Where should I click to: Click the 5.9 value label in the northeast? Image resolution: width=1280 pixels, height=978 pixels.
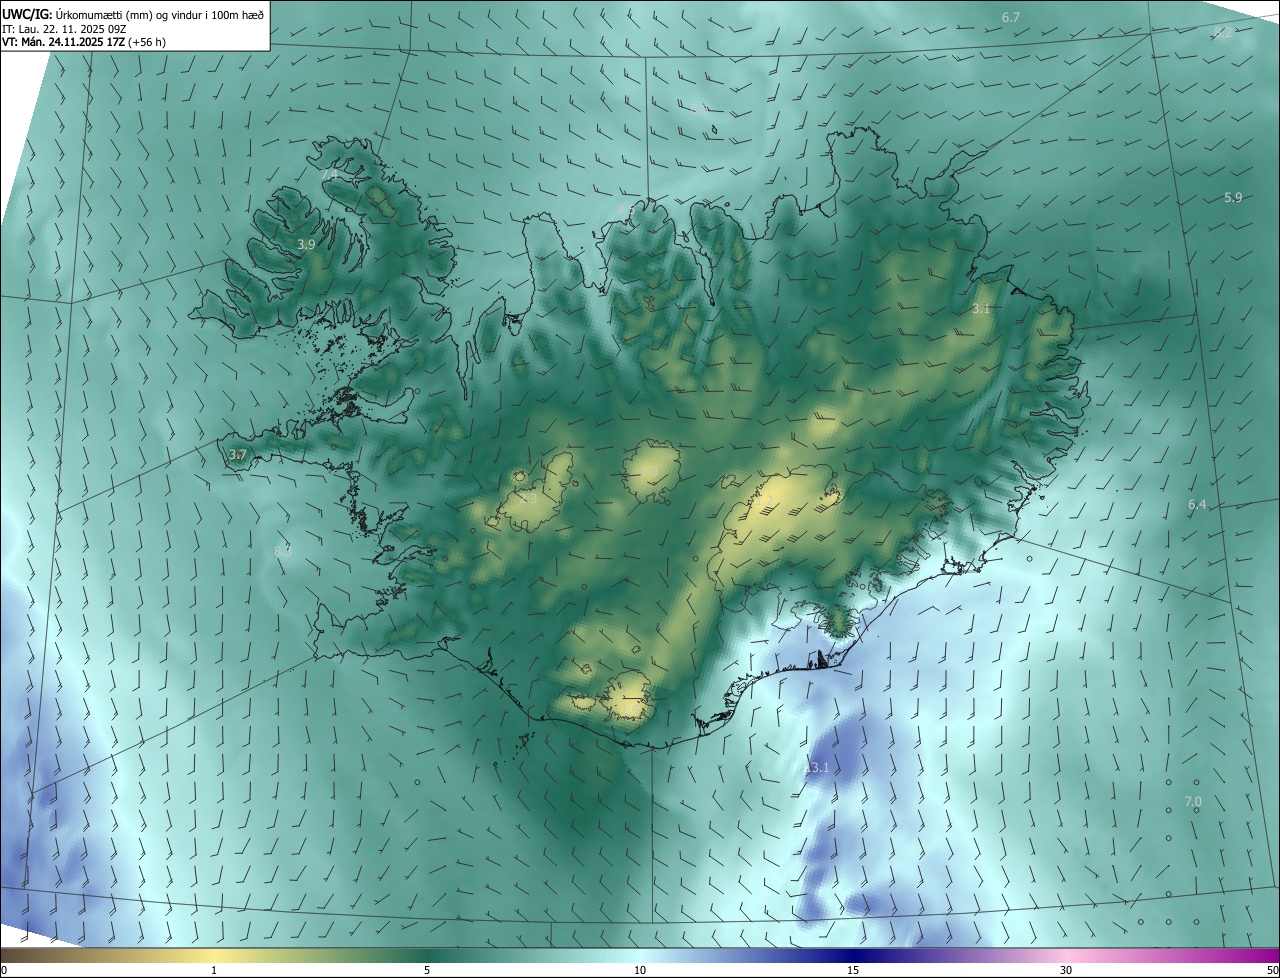(1233, 197)
